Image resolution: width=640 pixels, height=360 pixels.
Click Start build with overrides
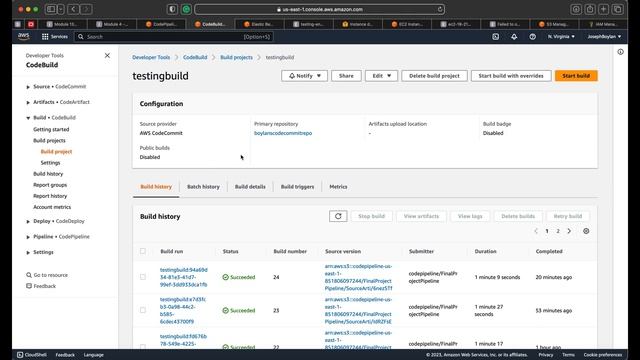click(x=511, y=76)
